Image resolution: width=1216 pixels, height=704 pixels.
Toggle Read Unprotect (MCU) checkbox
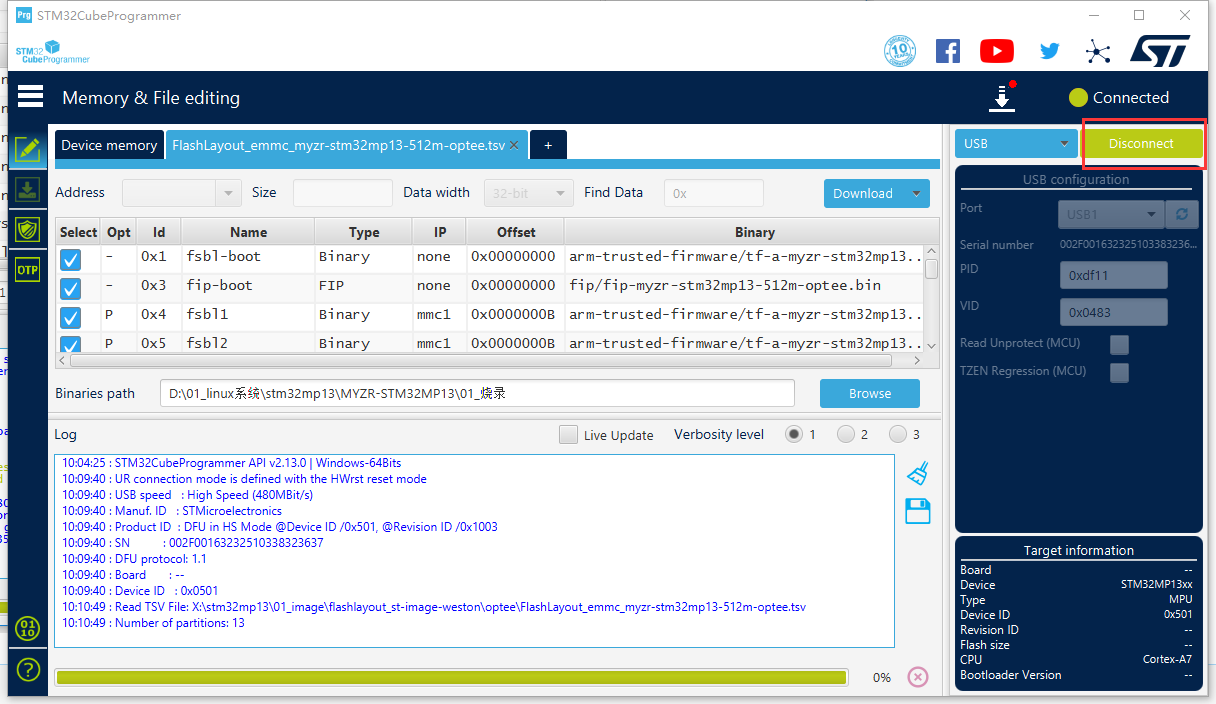point(1120,344)
